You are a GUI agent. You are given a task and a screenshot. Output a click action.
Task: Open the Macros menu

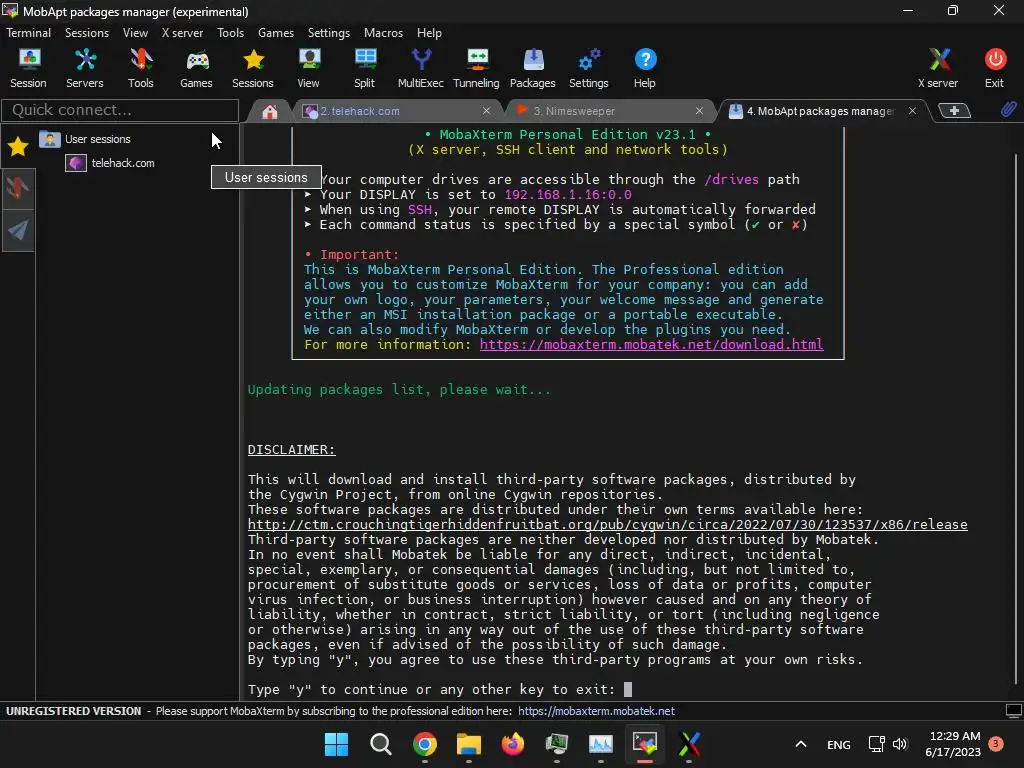[383, 33]
